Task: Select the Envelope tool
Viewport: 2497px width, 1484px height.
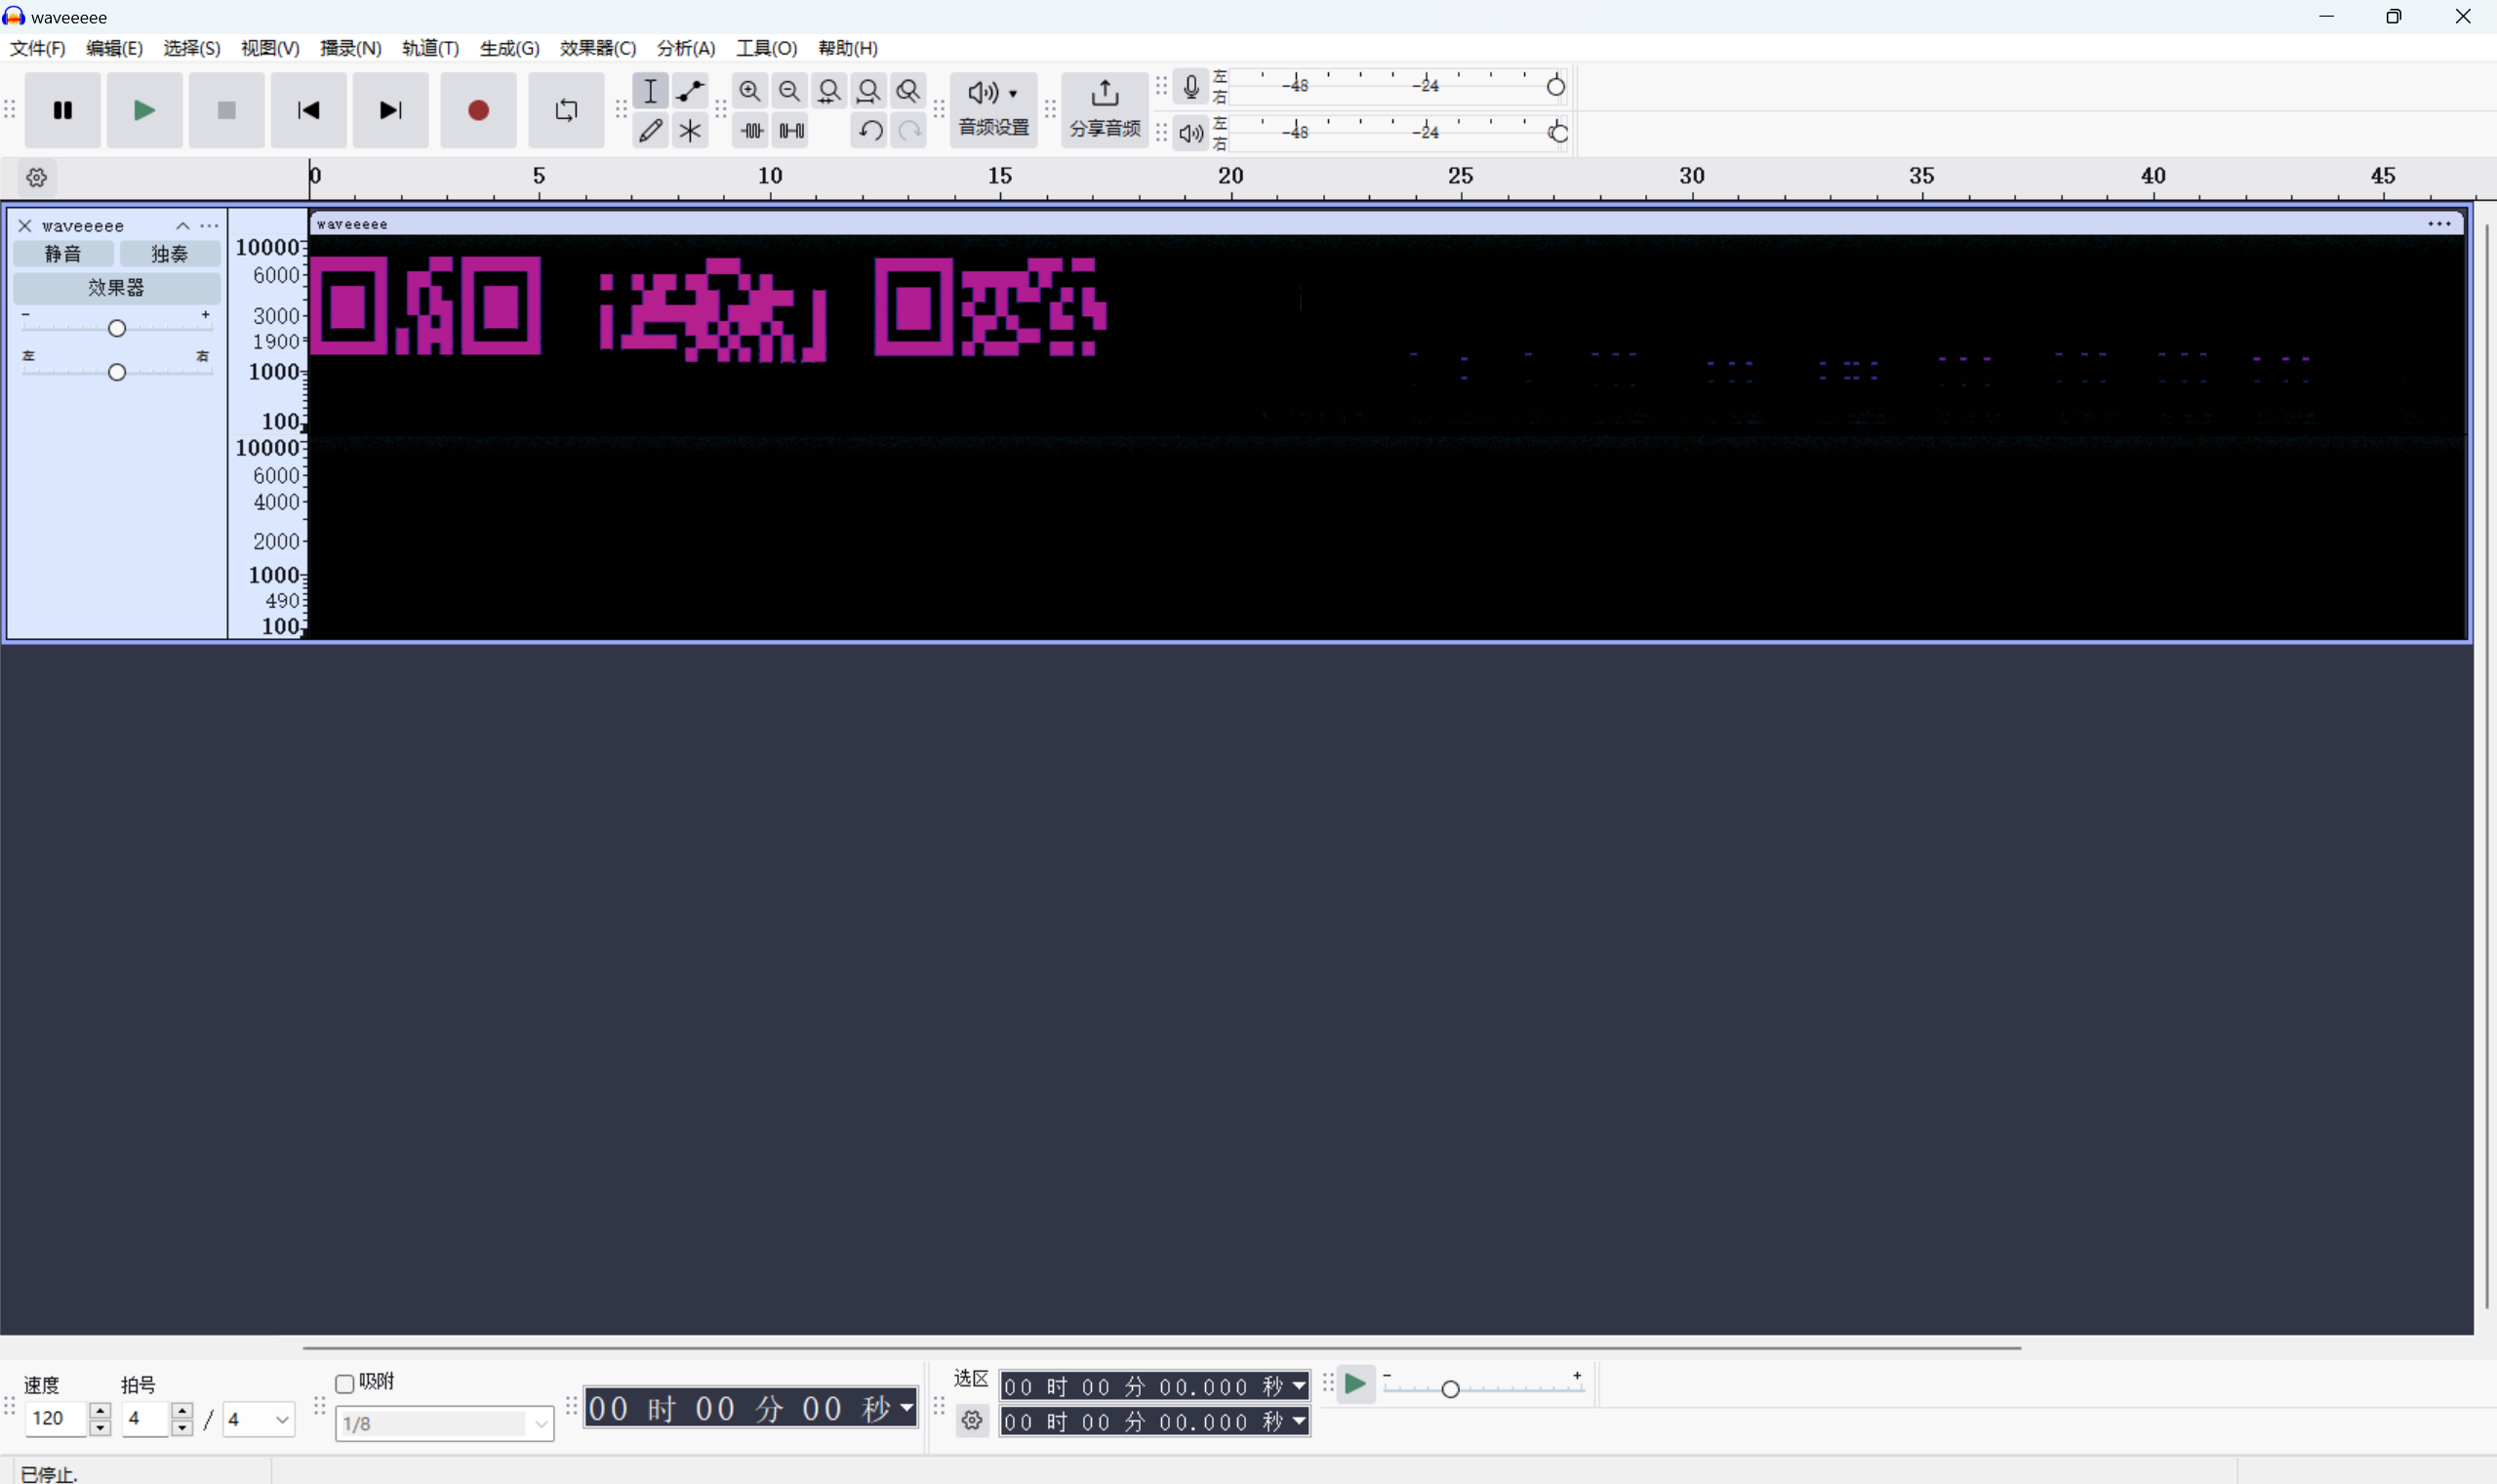Action: coord(690,91)
